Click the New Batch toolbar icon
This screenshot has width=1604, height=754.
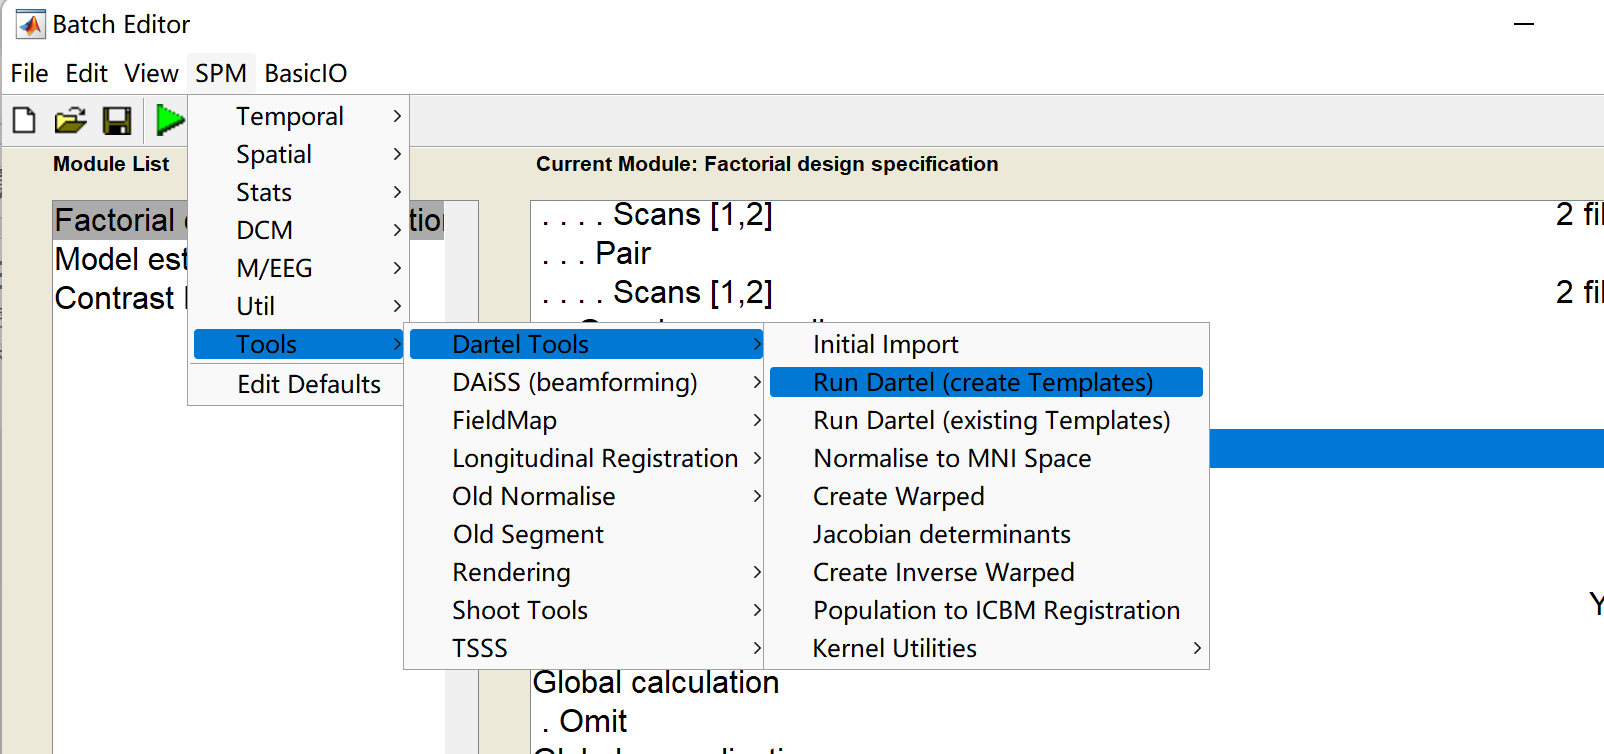24,121
